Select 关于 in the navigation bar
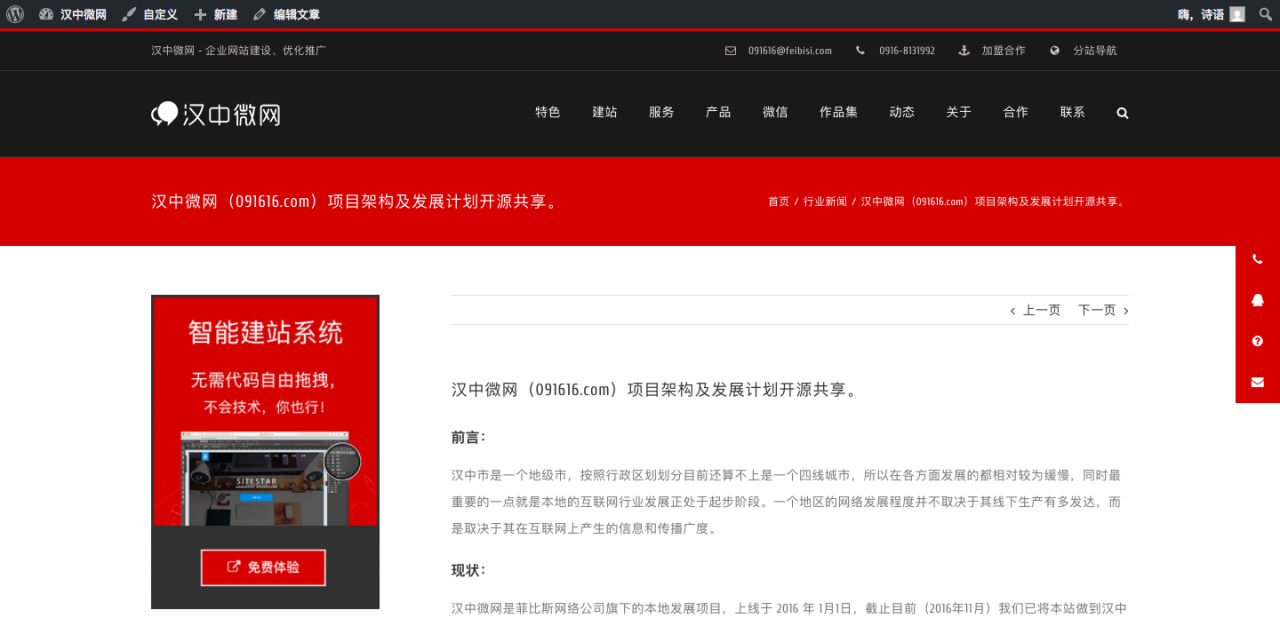 coord(959,112)
